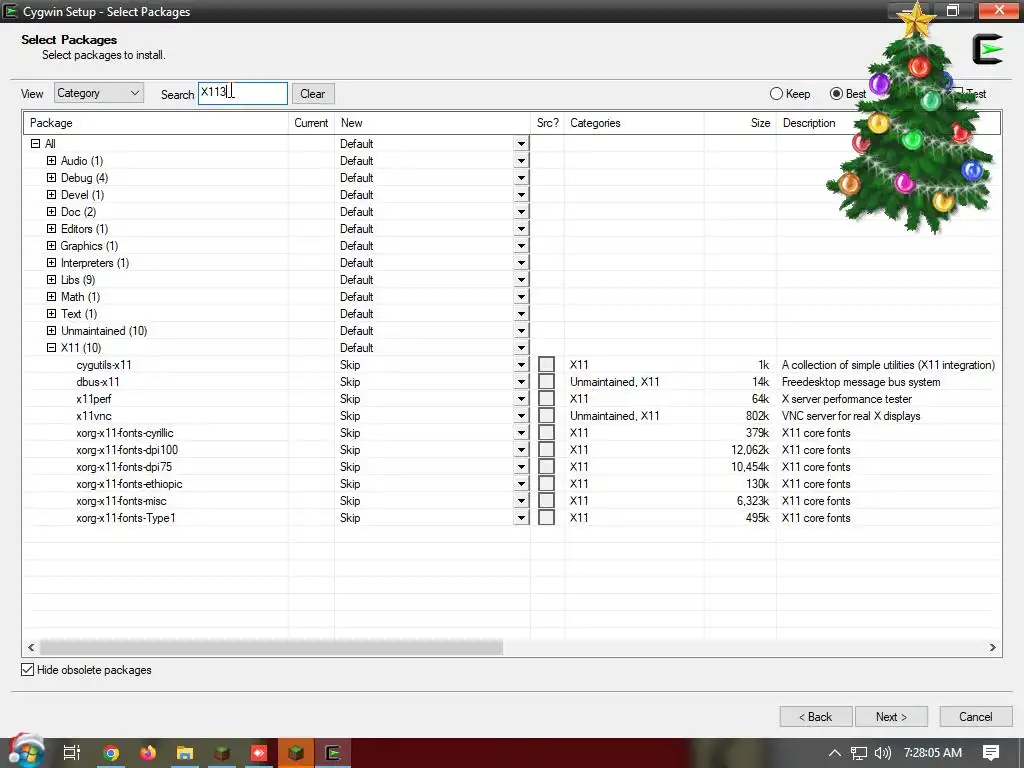This screenshot has height=768, width=1024.
Task: Click the scroll left arrow of package list
Action: coord(31,647)
